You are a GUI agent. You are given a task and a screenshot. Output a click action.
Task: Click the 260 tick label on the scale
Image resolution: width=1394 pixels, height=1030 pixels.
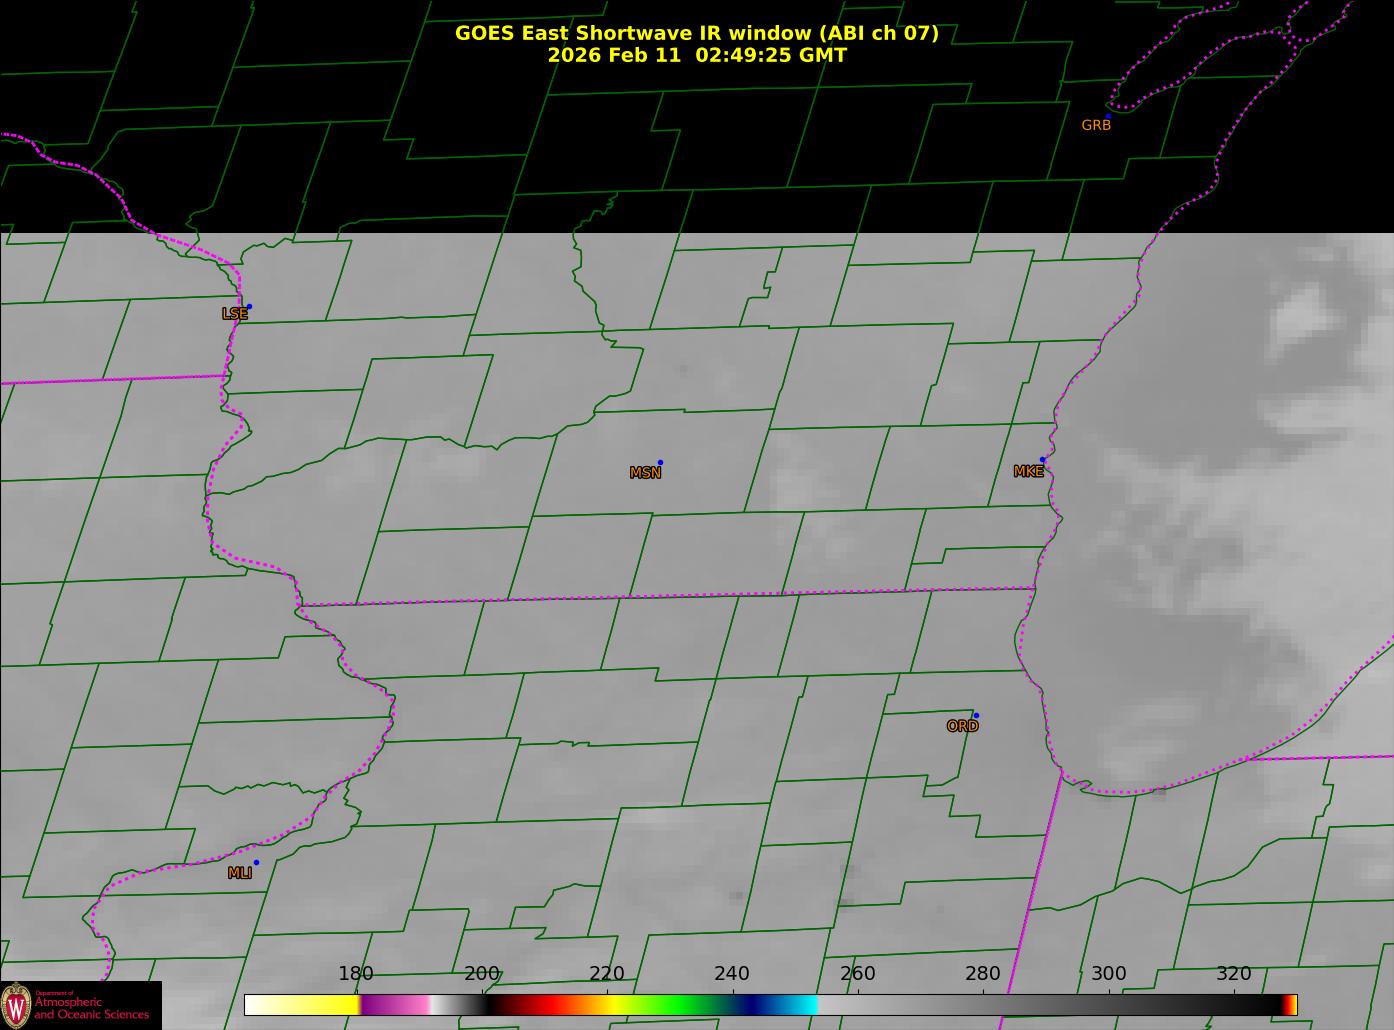click(x=857, y=974)
